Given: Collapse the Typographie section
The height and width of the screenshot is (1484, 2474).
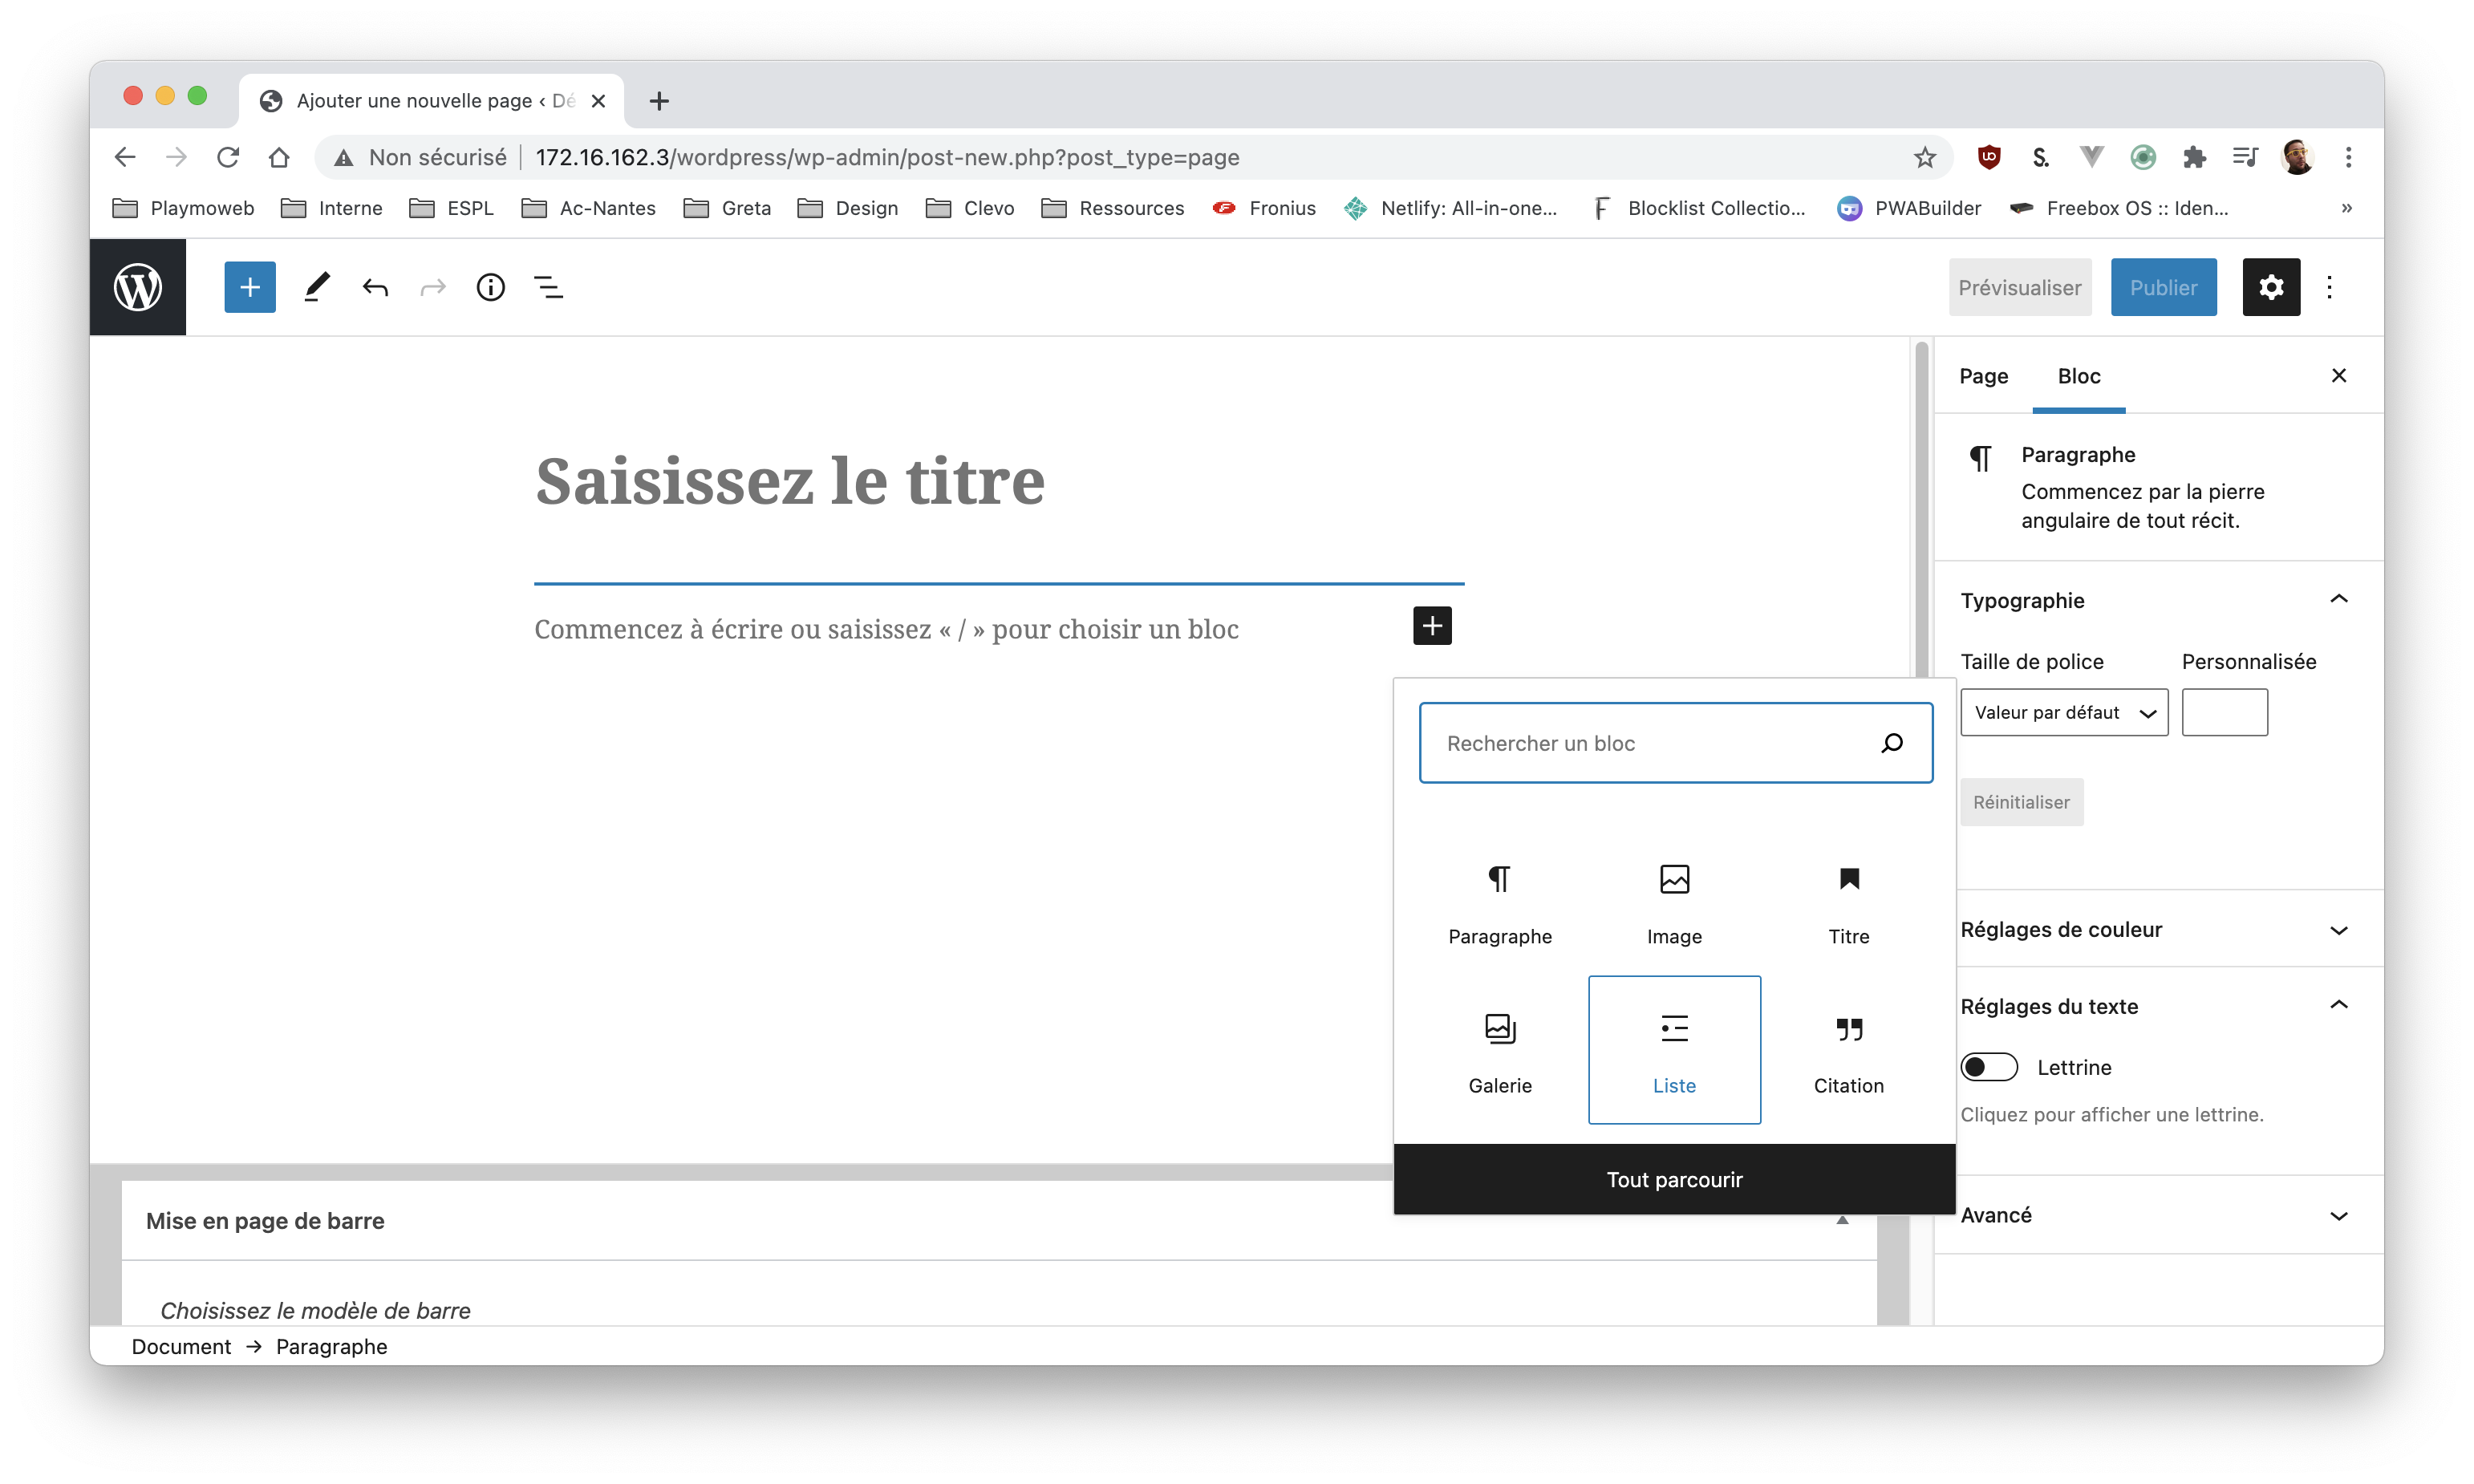Looking at the screenshot, I should click(2339, 599).
